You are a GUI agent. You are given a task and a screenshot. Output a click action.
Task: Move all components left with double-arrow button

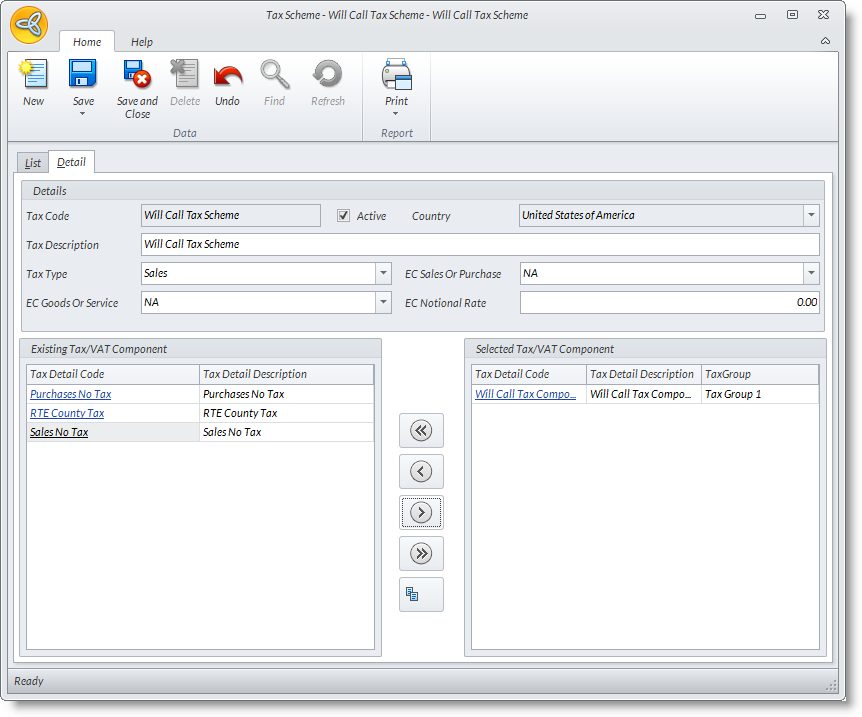pyautogui.click(x=421, y=431)
